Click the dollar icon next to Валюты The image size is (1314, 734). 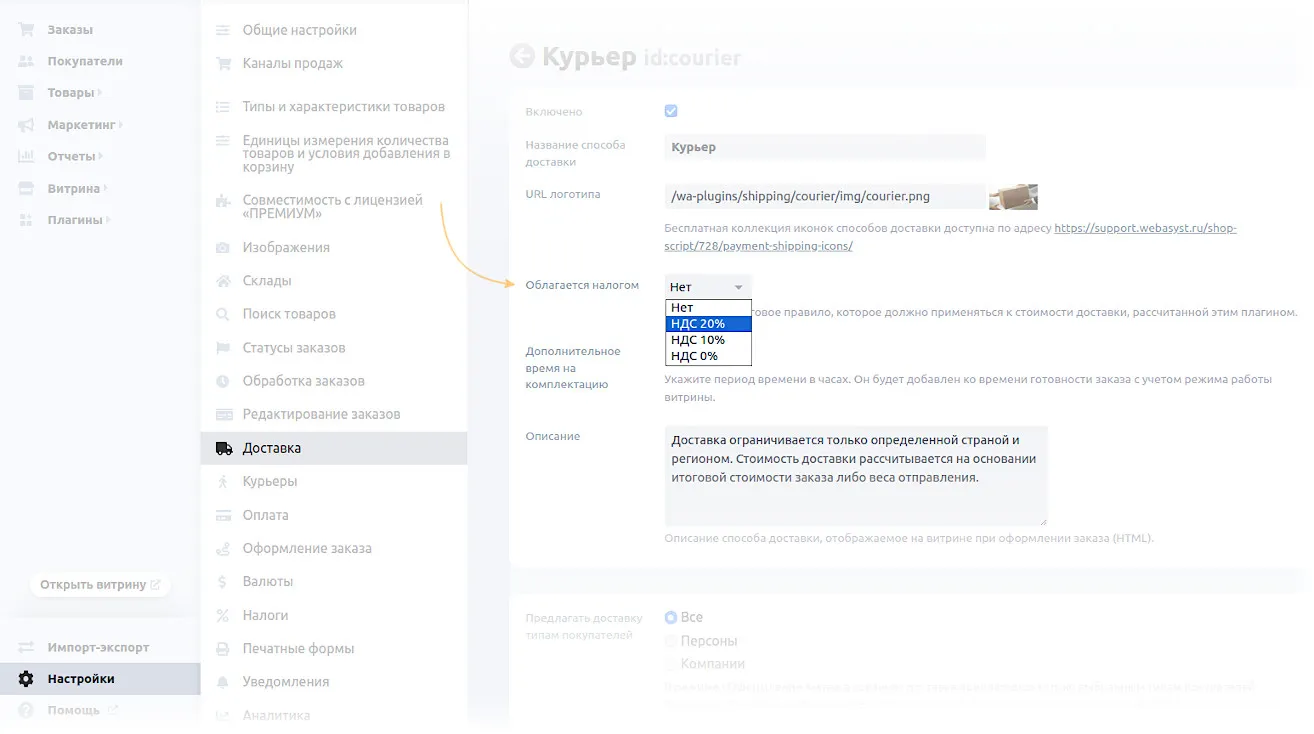pos(224,581)
